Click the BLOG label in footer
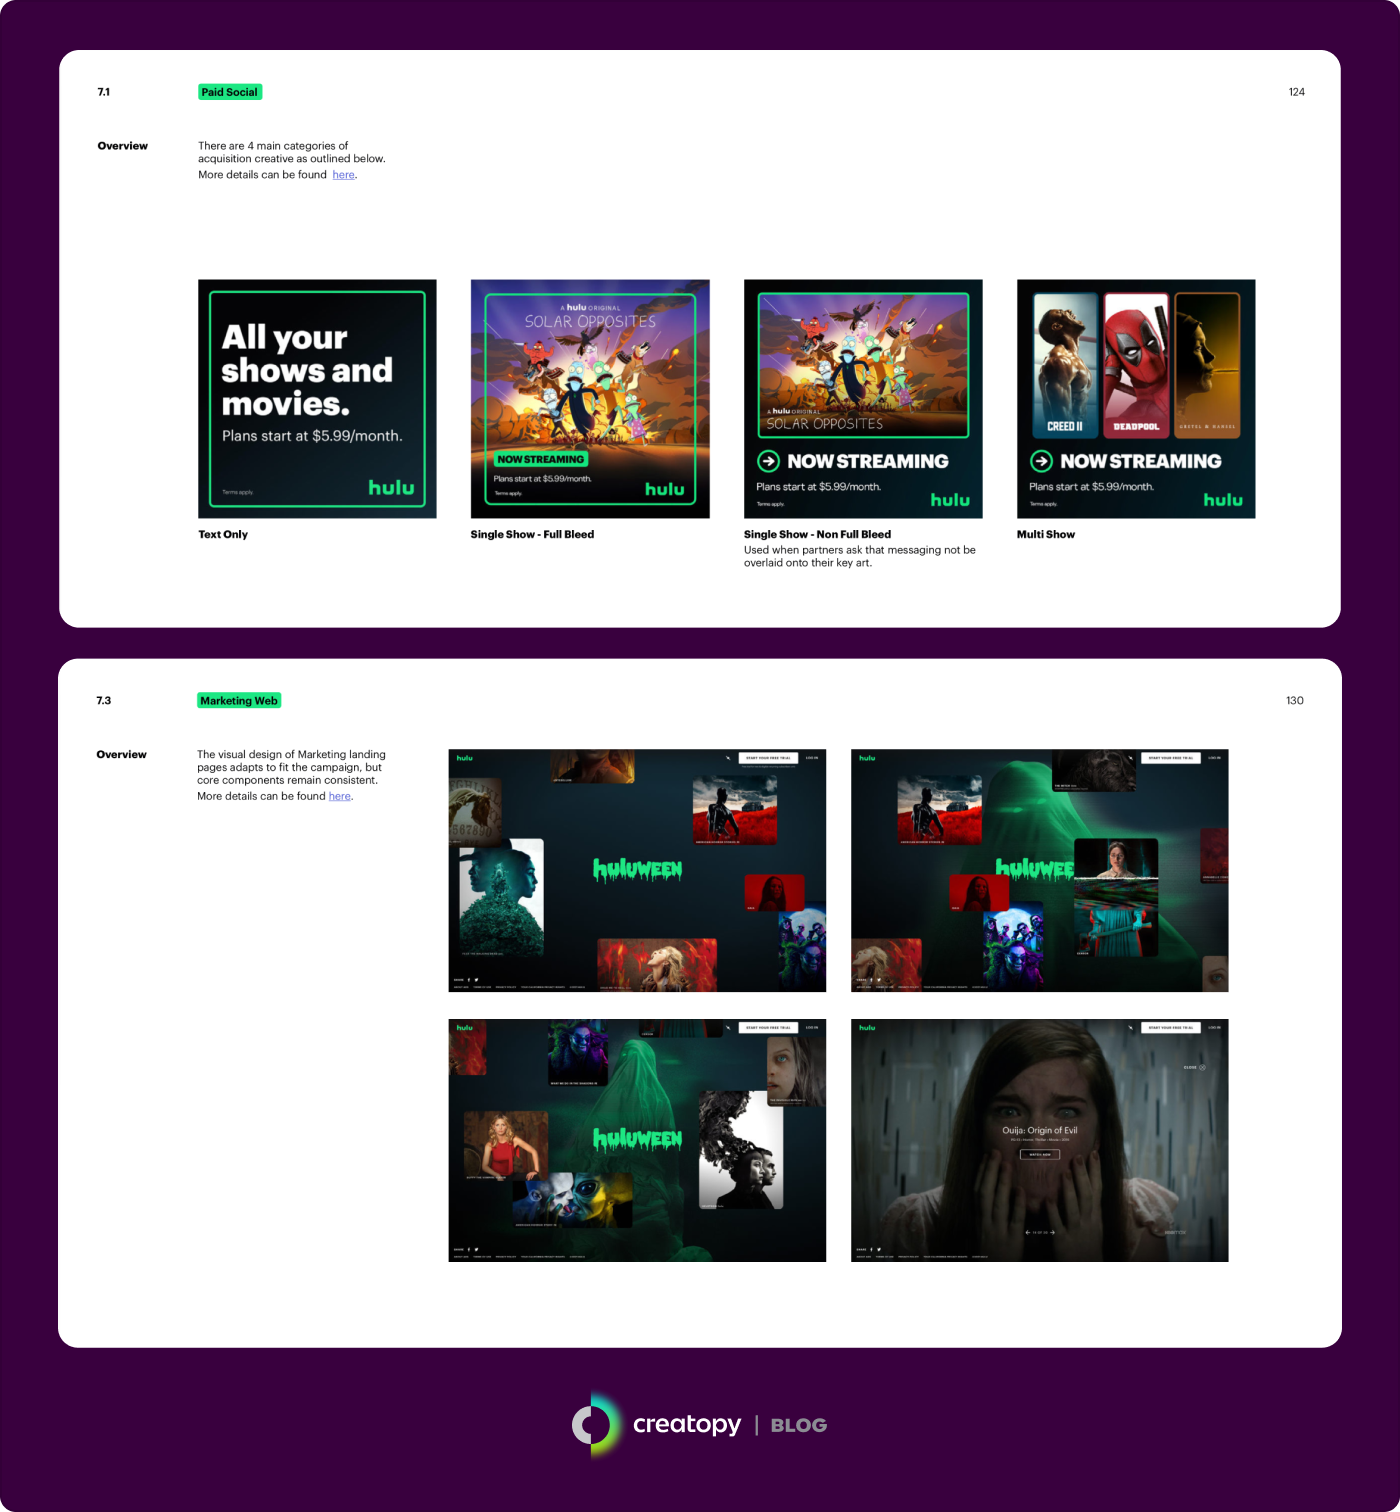 pos(799,1425)
